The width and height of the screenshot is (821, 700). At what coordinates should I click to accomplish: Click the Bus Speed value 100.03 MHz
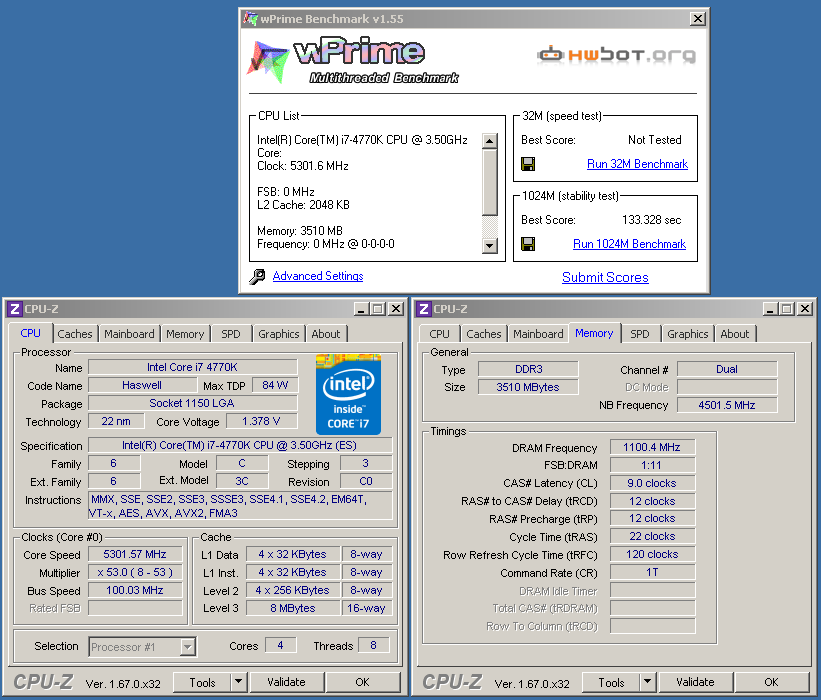[x=135, y=590]
